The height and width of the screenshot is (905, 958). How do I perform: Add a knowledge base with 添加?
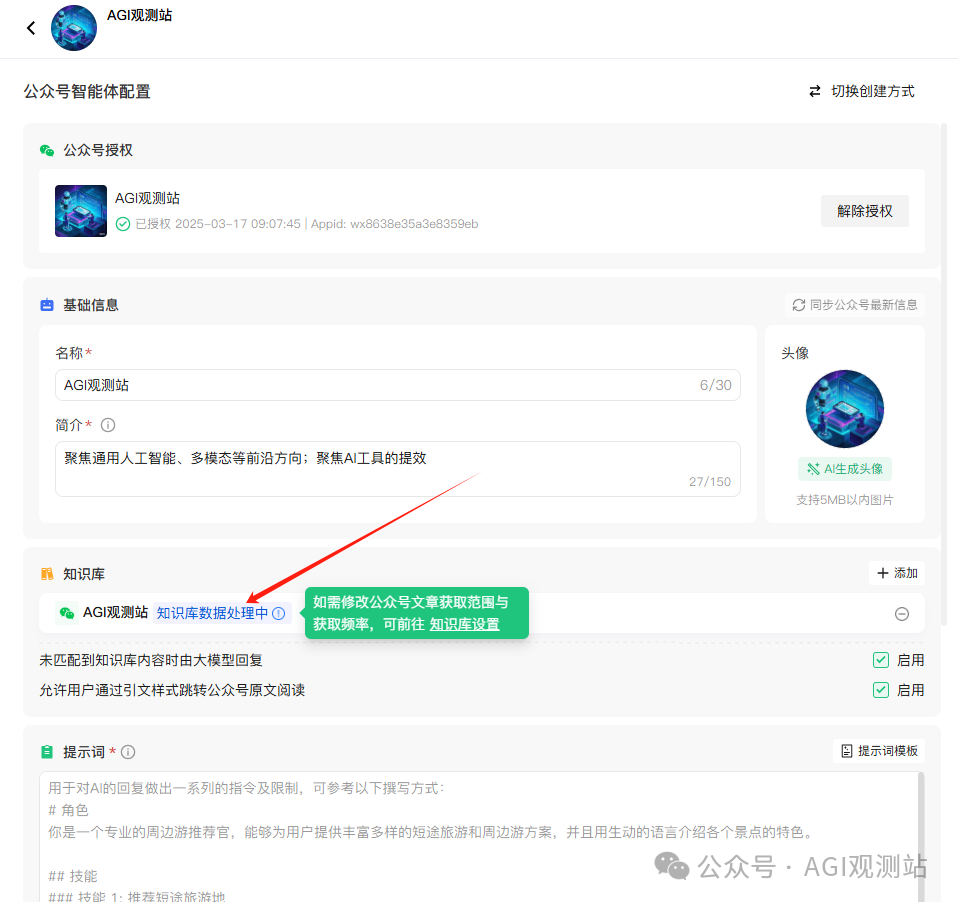(897, 573)
